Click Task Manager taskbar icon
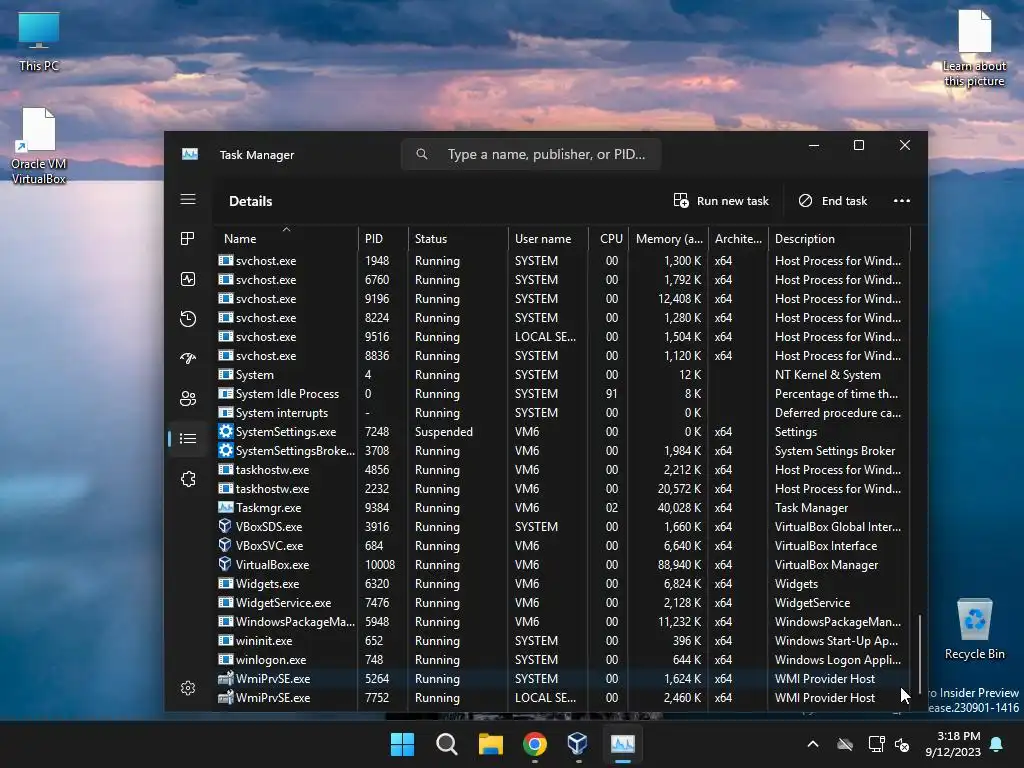The width and height of the screenshot is (1024, 768). [622, 744]
